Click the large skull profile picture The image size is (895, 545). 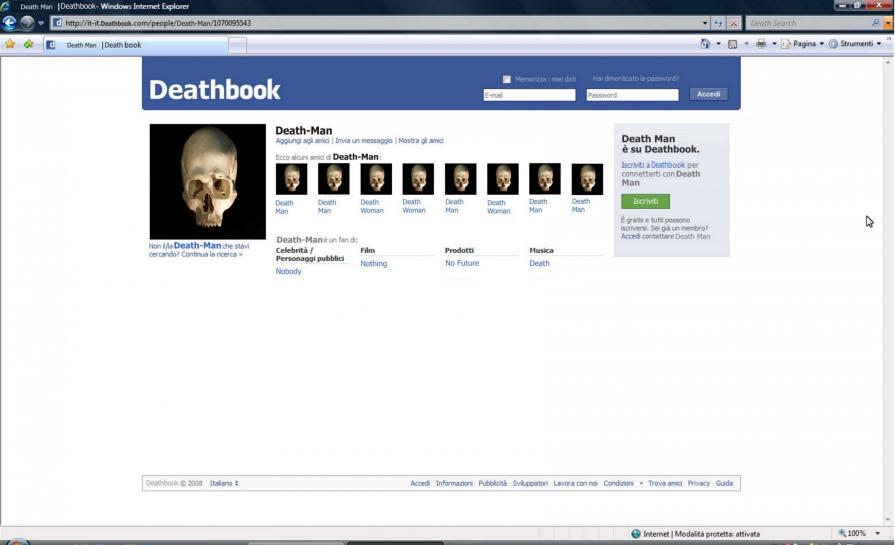pos(208,181)
